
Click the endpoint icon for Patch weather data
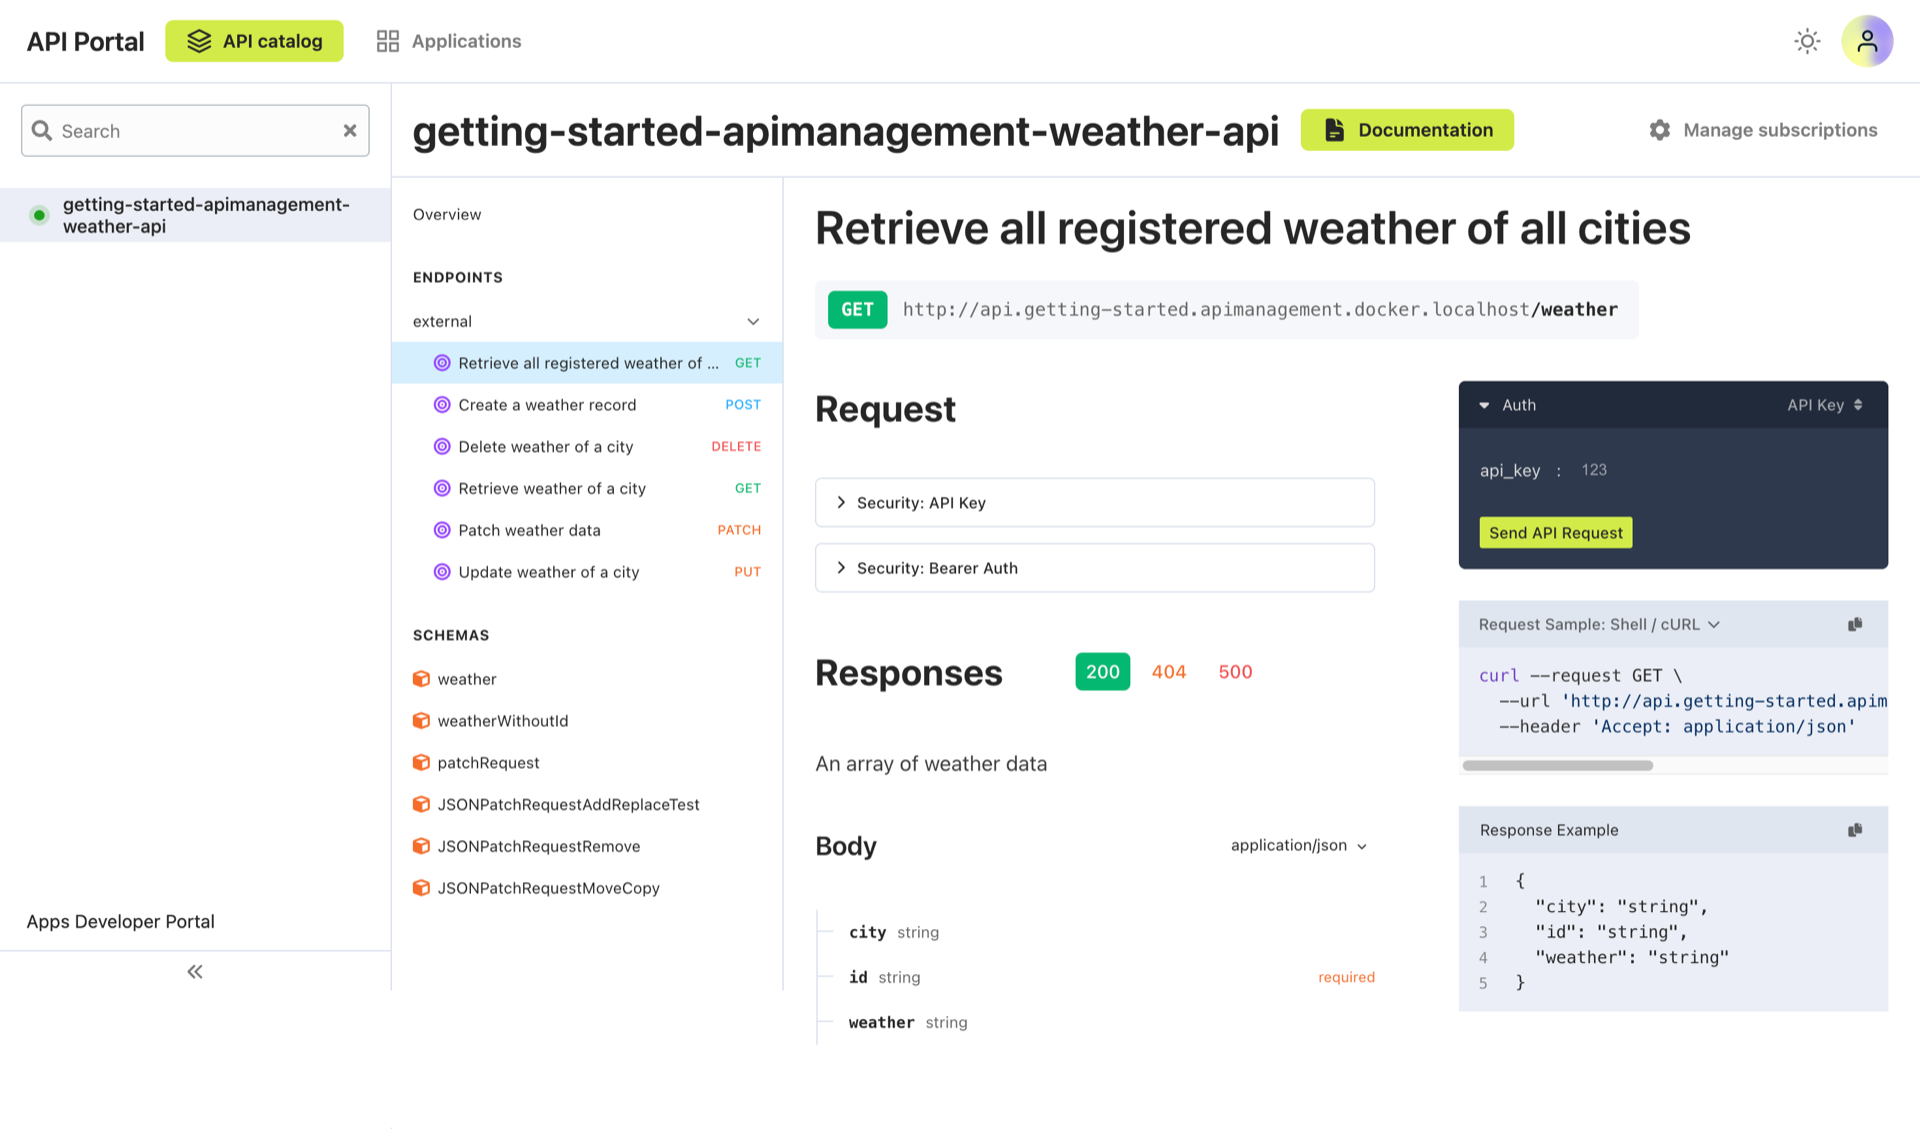pos(442,530)
